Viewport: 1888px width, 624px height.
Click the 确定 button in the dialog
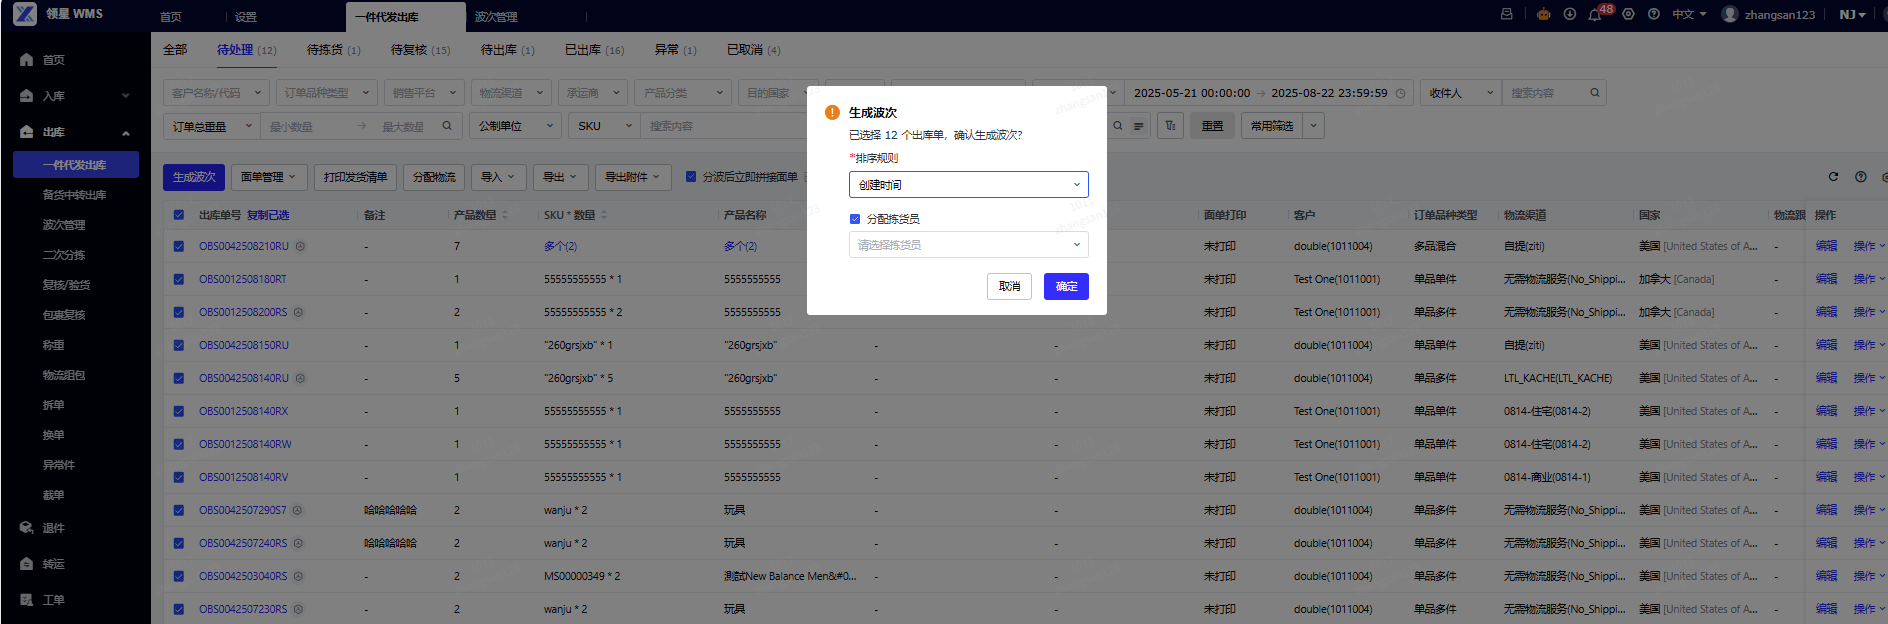pos(1066,287)
